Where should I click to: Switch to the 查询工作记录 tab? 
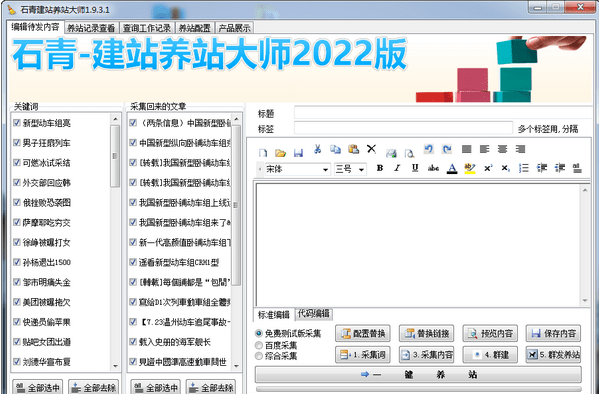[147, 28]
